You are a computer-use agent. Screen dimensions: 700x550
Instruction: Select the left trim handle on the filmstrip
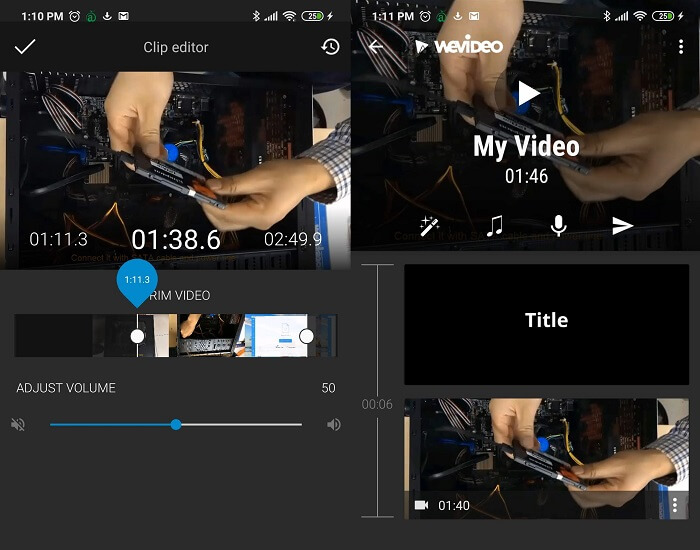tap(137, 336)
